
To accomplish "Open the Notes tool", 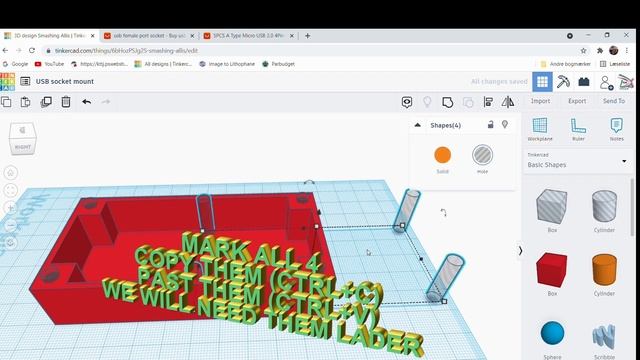I will point(616,129).
